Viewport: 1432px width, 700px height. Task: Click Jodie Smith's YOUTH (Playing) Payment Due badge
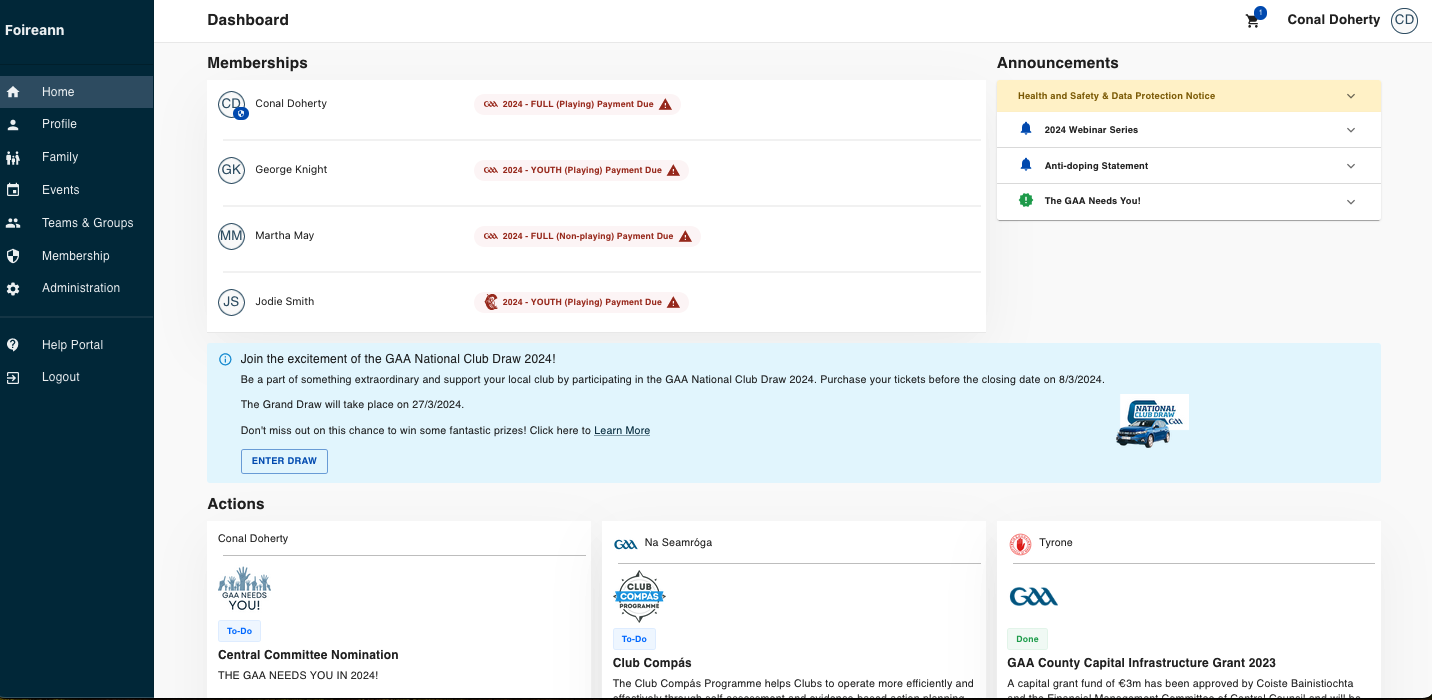[x=581, y=302]
